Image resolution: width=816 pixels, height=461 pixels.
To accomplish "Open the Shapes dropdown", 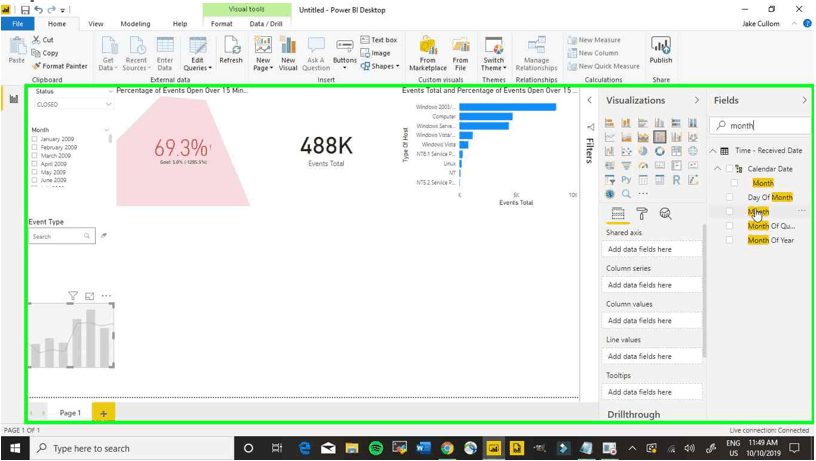I will pyautogui.click(x=380, y=66).
